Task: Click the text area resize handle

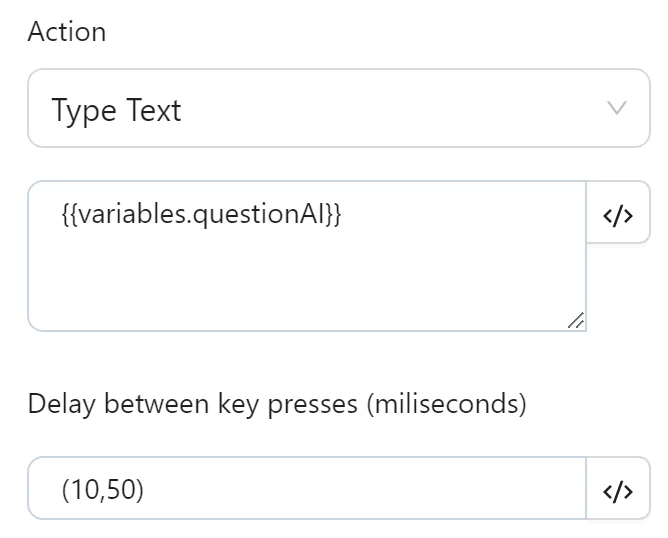Action: (x=575, y=320)
